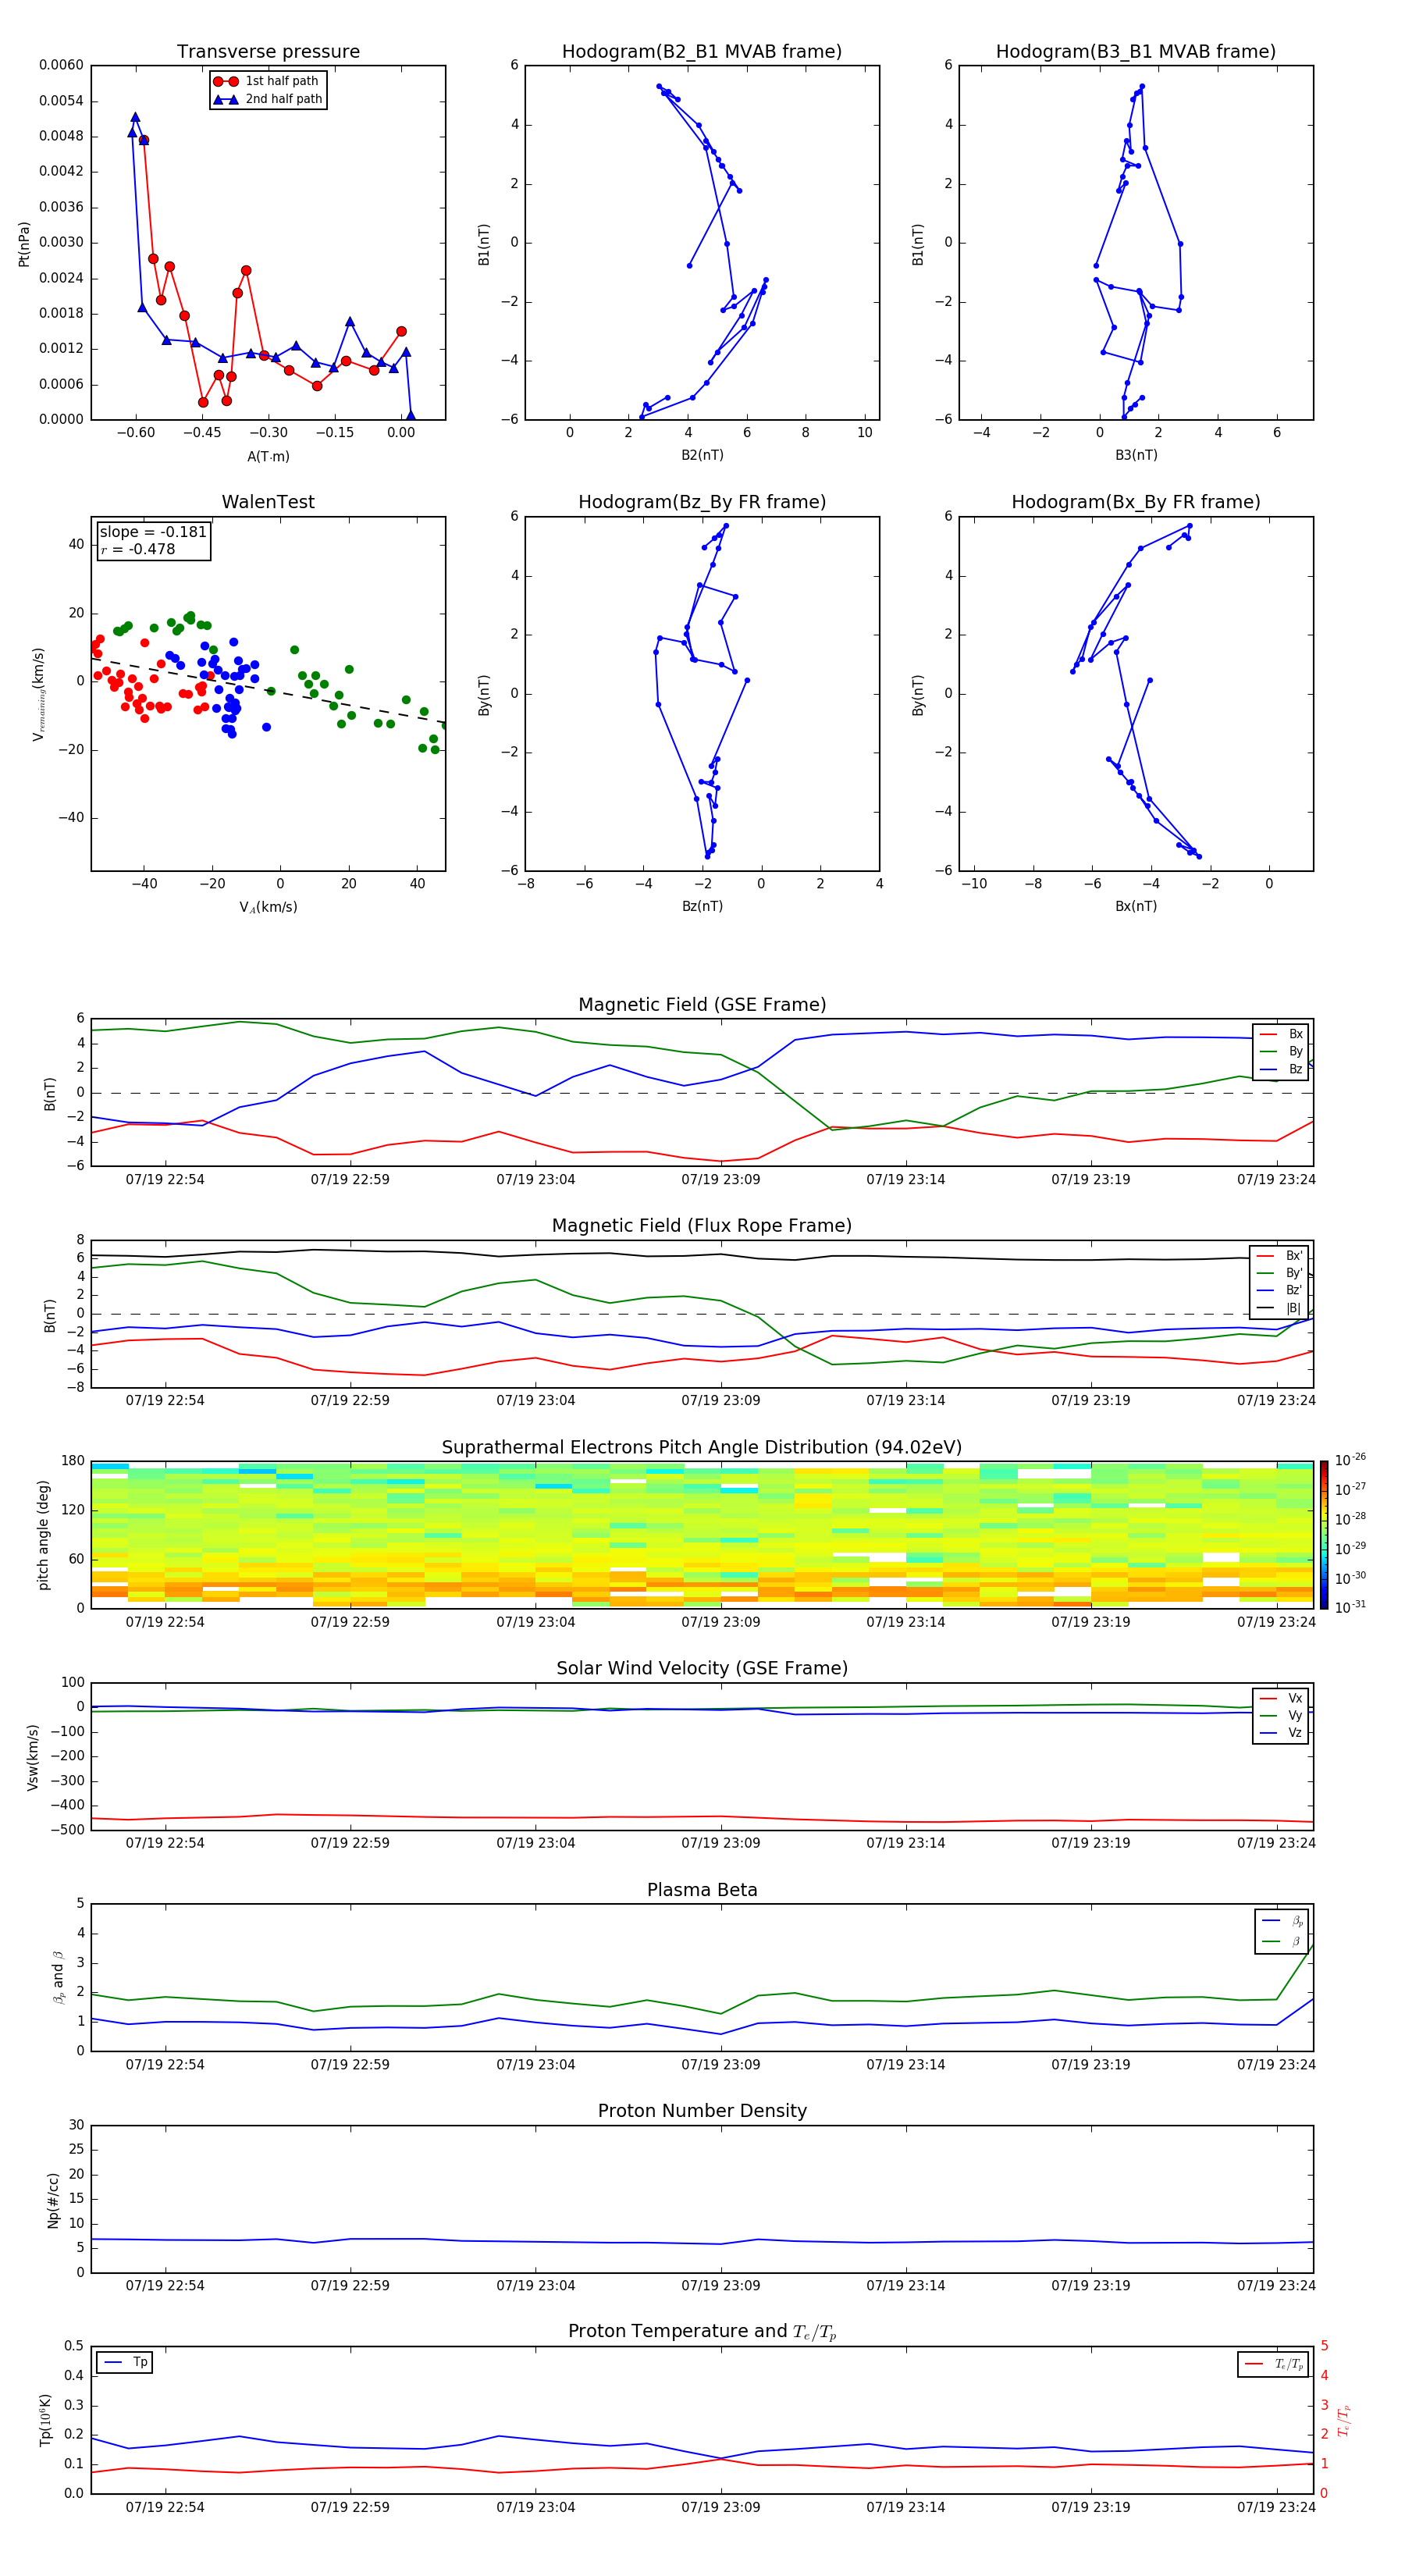Viewport: 1405px width, 2576px height.
Task: Click the "Proton Number Density" title
Action: (702, 2111)
